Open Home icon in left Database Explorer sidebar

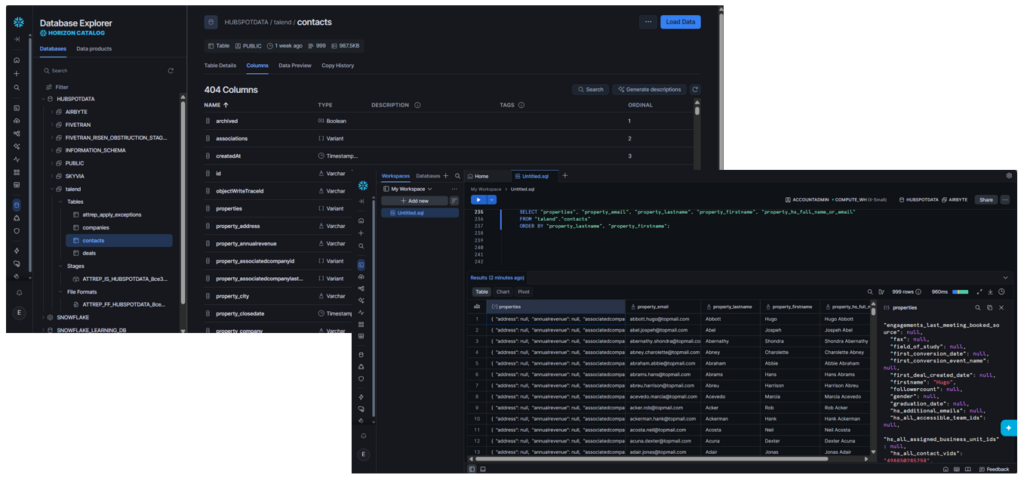click(x=17, y=60)
